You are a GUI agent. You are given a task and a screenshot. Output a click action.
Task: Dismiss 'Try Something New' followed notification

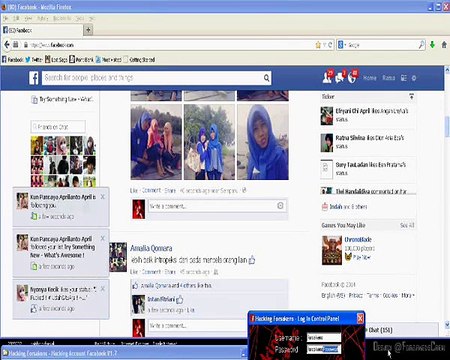pos(103,238)
